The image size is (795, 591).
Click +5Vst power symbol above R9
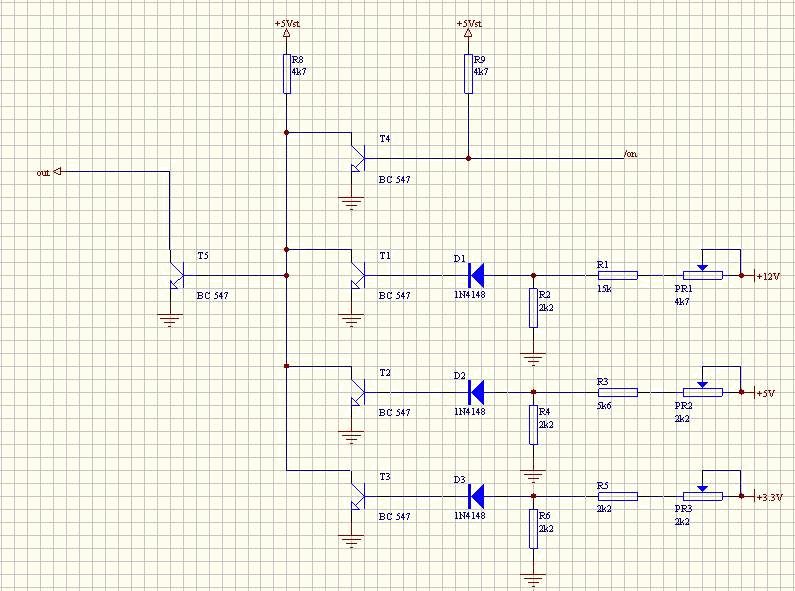(468, 33)
